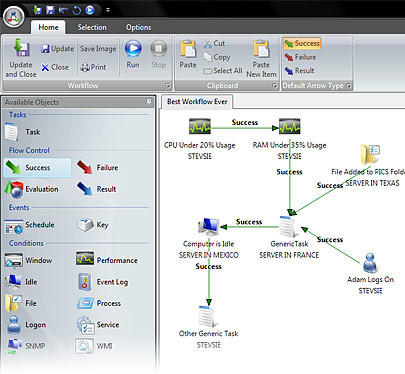The width and height of the screenshot is (405, 374).
Task: Open the application orb menu
Action: (14, 17)
